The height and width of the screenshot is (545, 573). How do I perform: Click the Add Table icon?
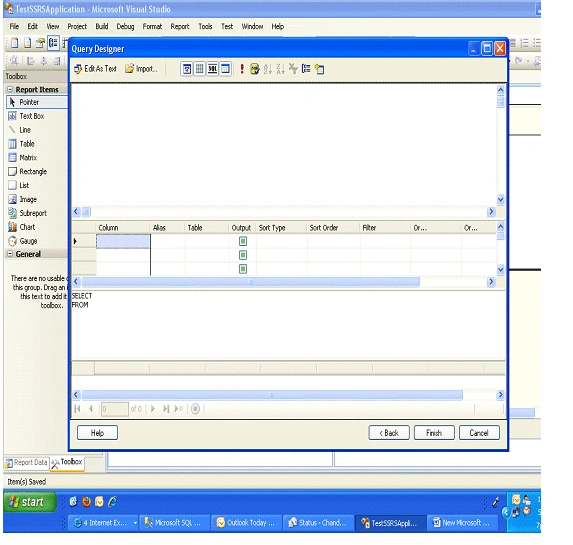pyautogui.click(x=319, y=69)
